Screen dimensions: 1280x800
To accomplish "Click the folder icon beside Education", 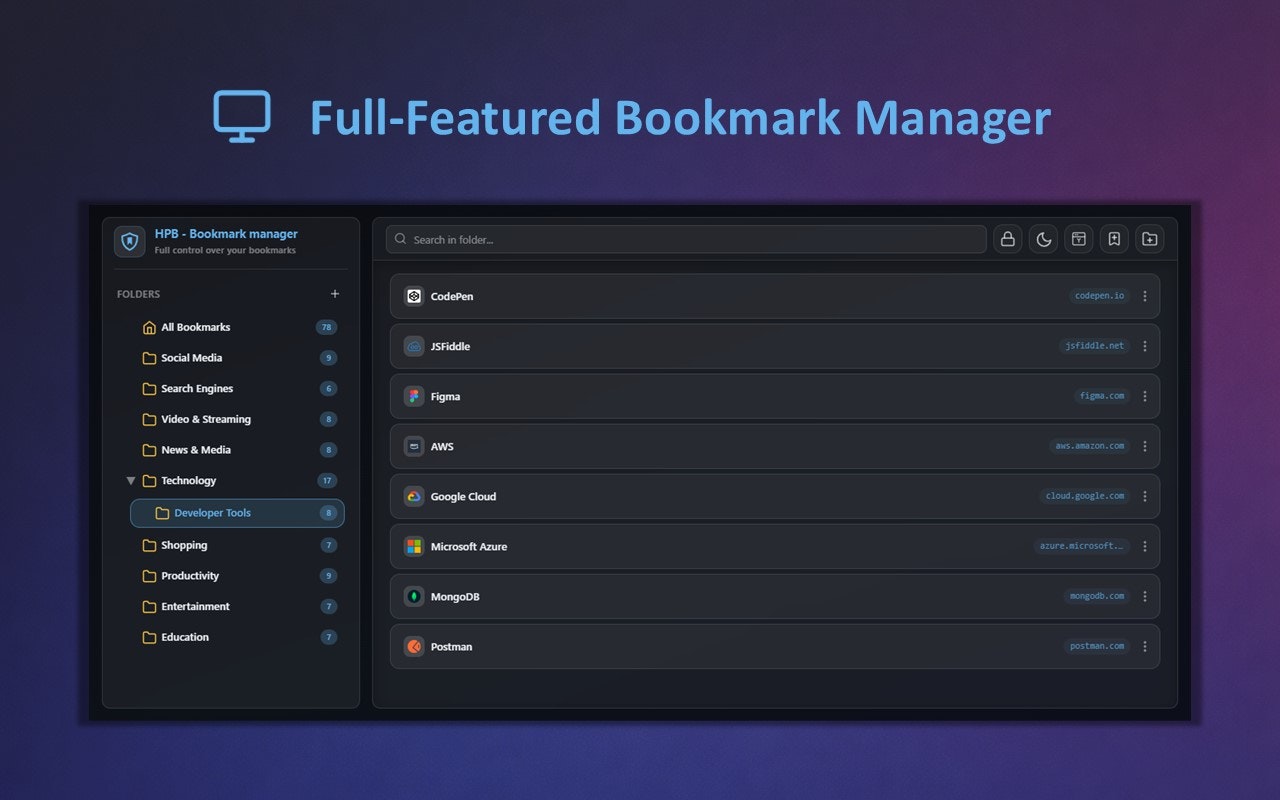I will pos(149,637).
